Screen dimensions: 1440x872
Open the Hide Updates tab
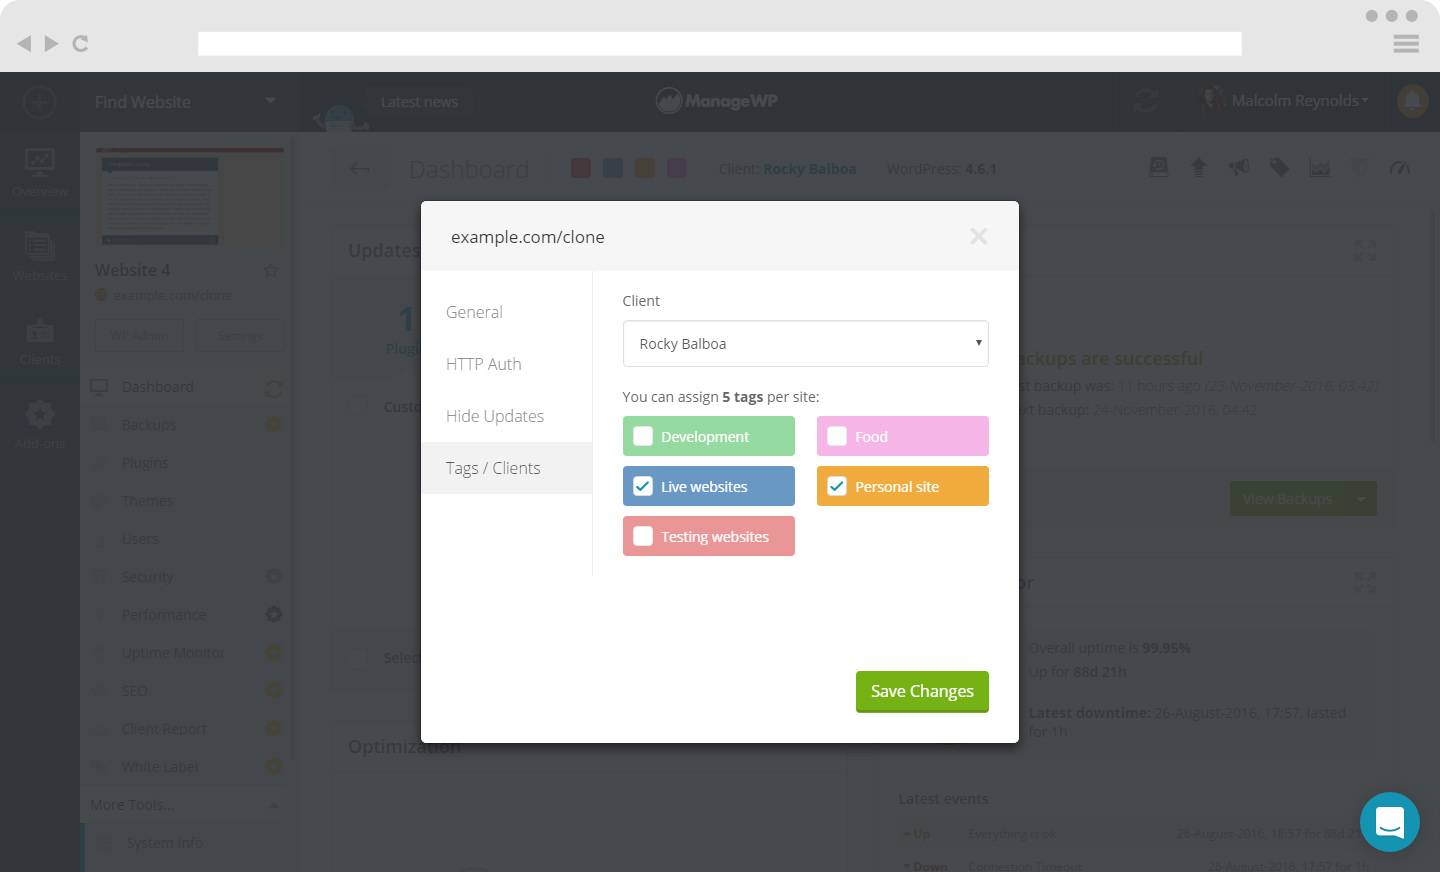click(x=506, y=416)
